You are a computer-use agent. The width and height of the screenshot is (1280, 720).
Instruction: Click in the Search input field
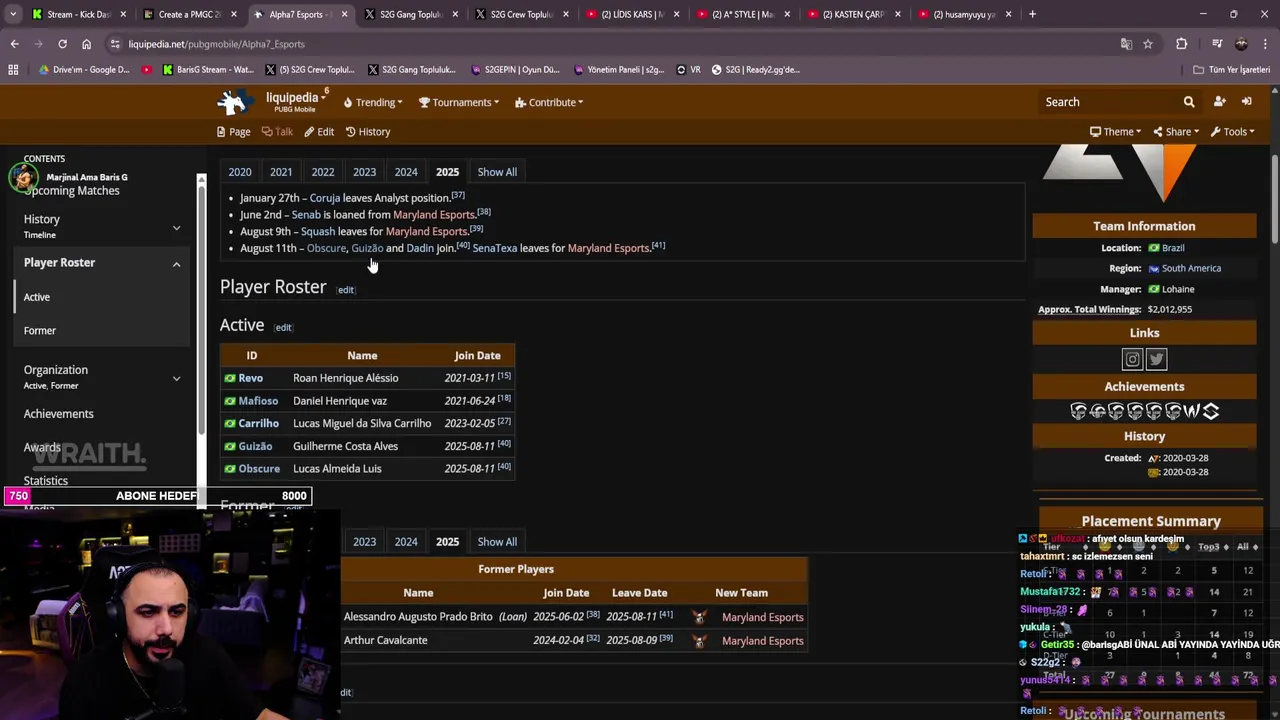1110,102
